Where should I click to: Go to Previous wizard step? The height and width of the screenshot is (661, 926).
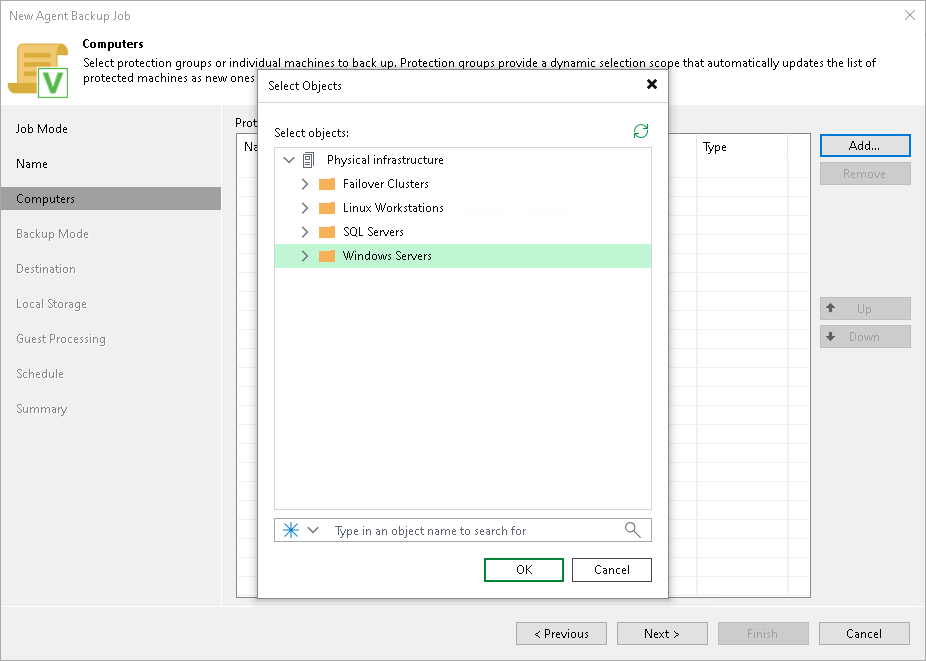pos(562,634)
